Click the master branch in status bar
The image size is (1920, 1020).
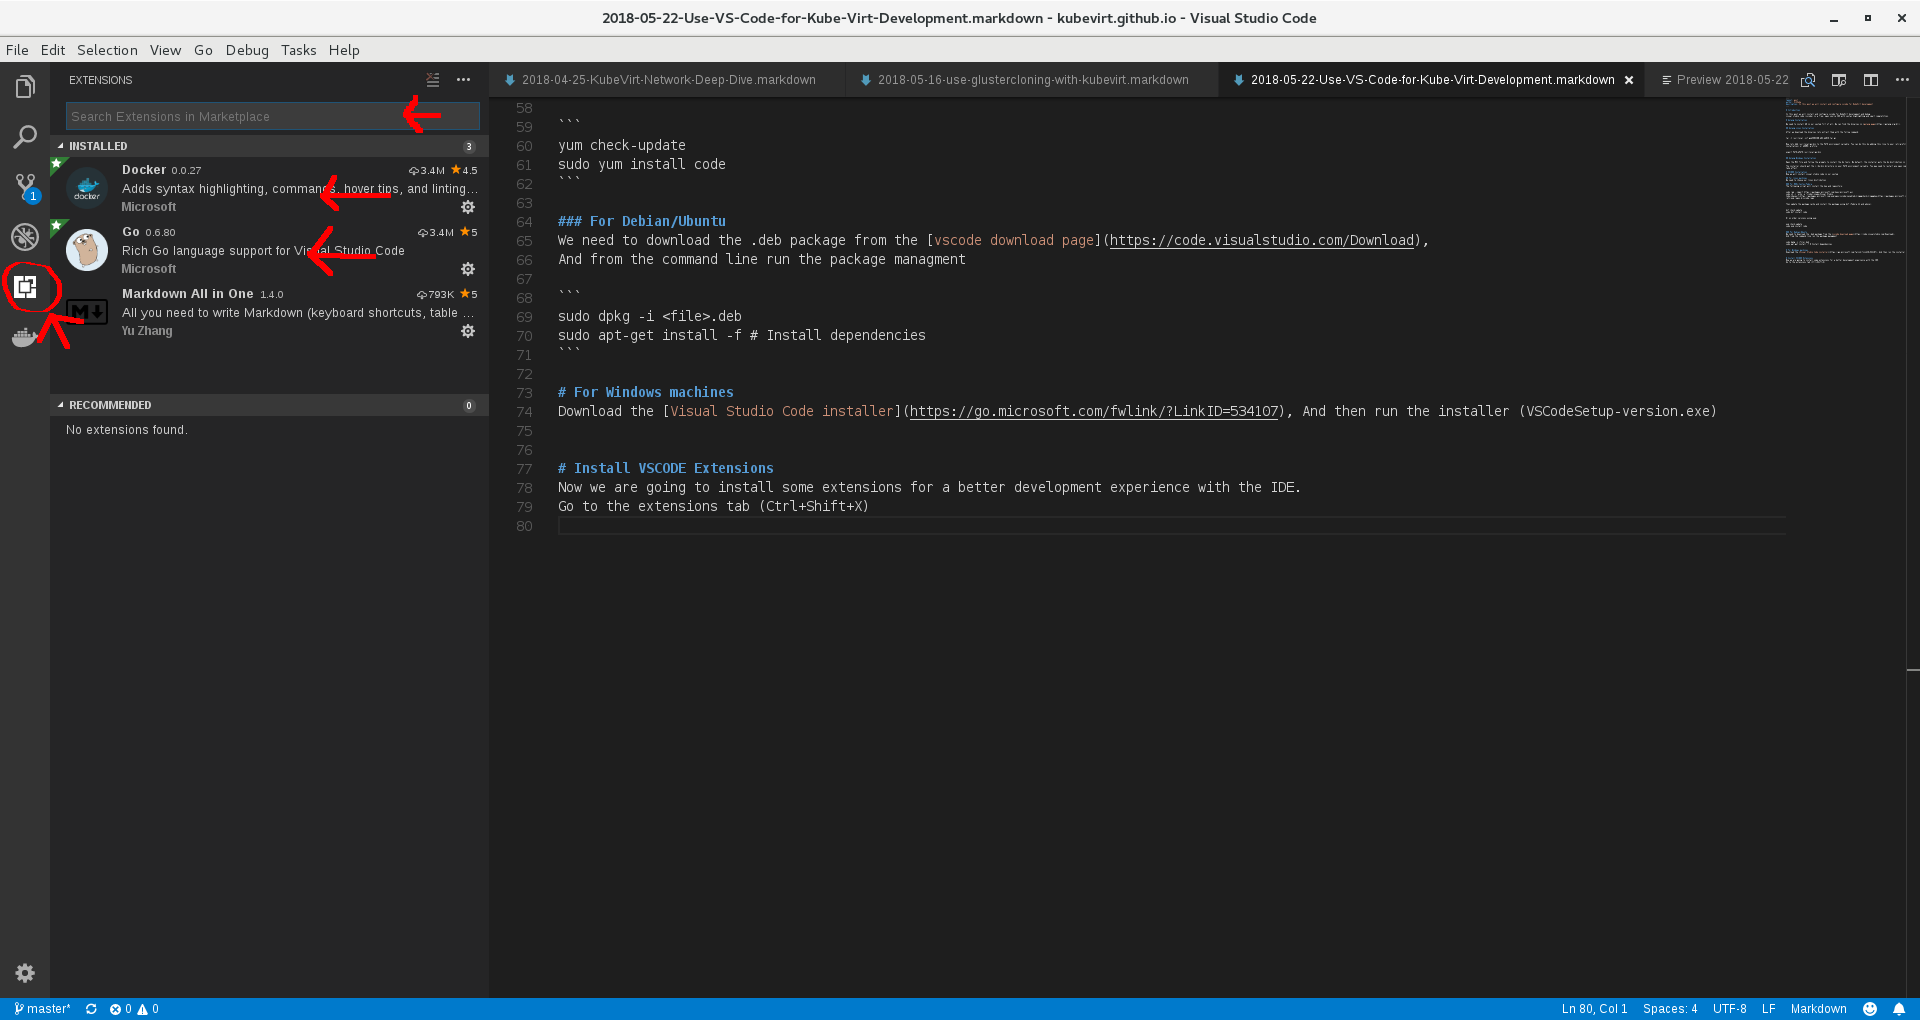(43, 1009)
